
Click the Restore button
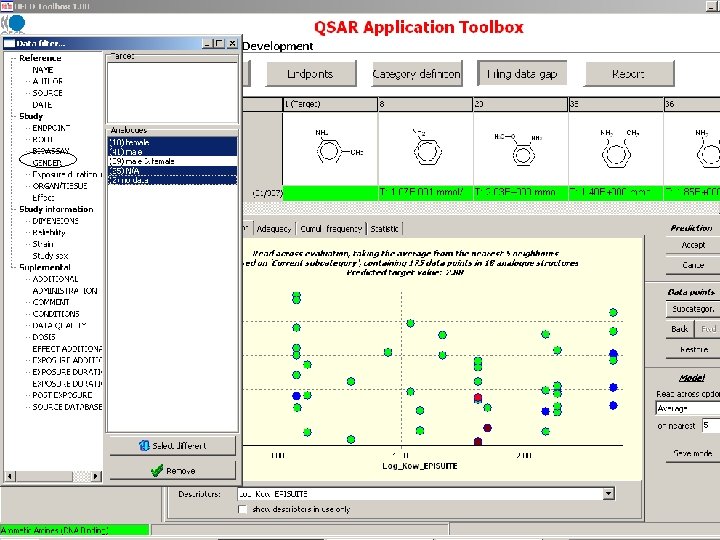pyautogui.click(x=693, y=349)
